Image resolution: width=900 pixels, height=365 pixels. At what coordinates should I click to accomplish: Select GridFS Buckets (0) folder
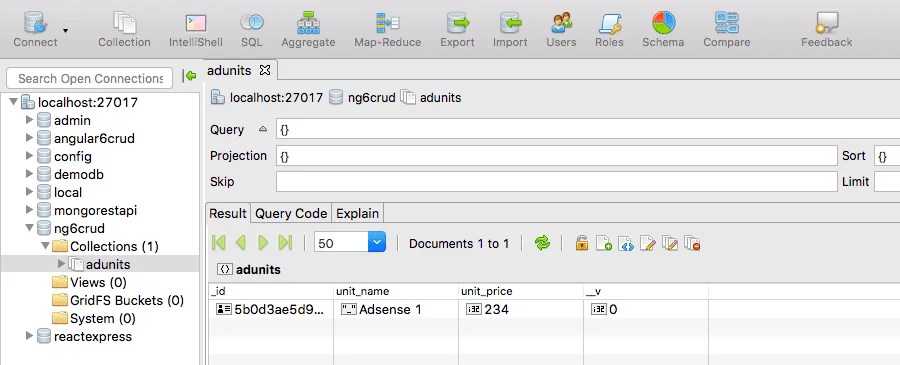127,300
